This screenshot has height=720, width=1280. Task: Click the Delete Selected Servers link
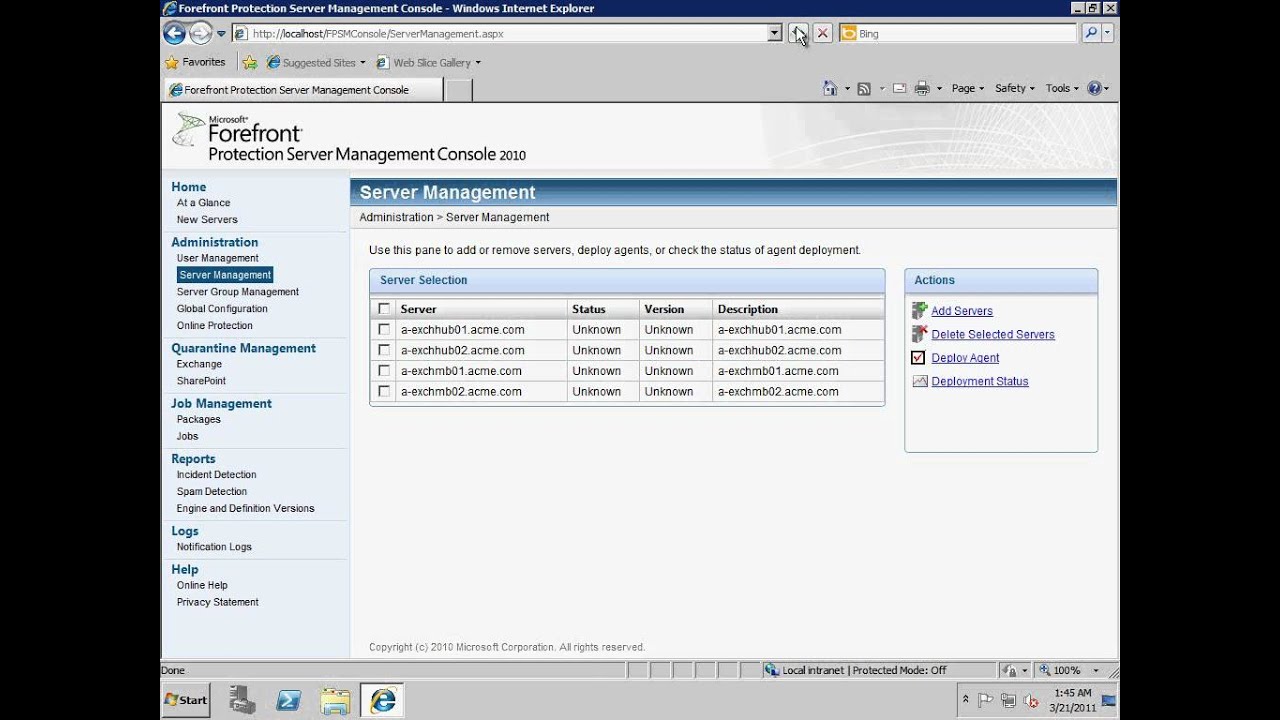[x=993, y=334]
